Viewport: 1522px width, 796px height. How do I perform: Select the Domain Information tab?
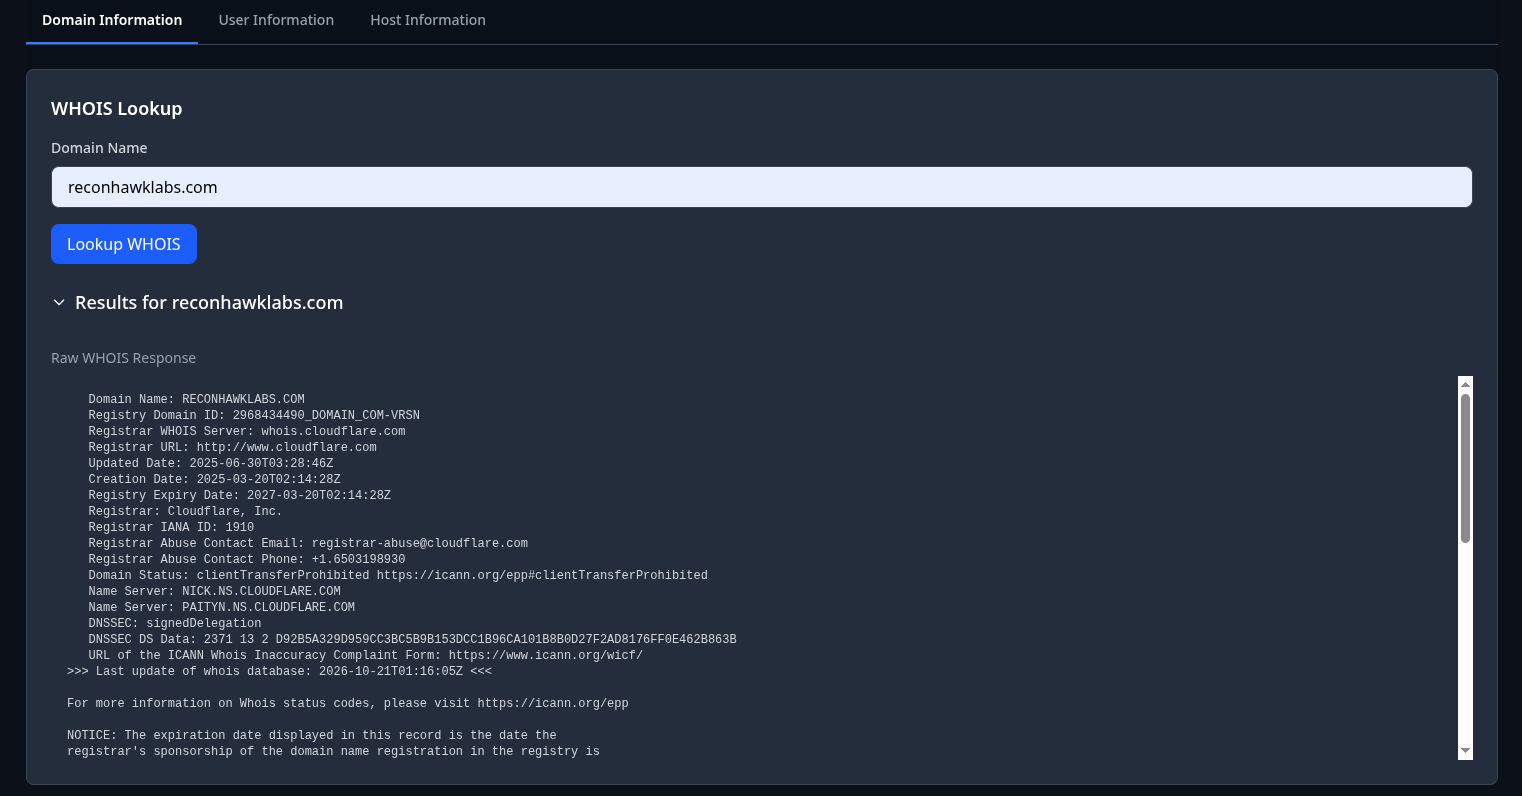click(x=112, y=20)
